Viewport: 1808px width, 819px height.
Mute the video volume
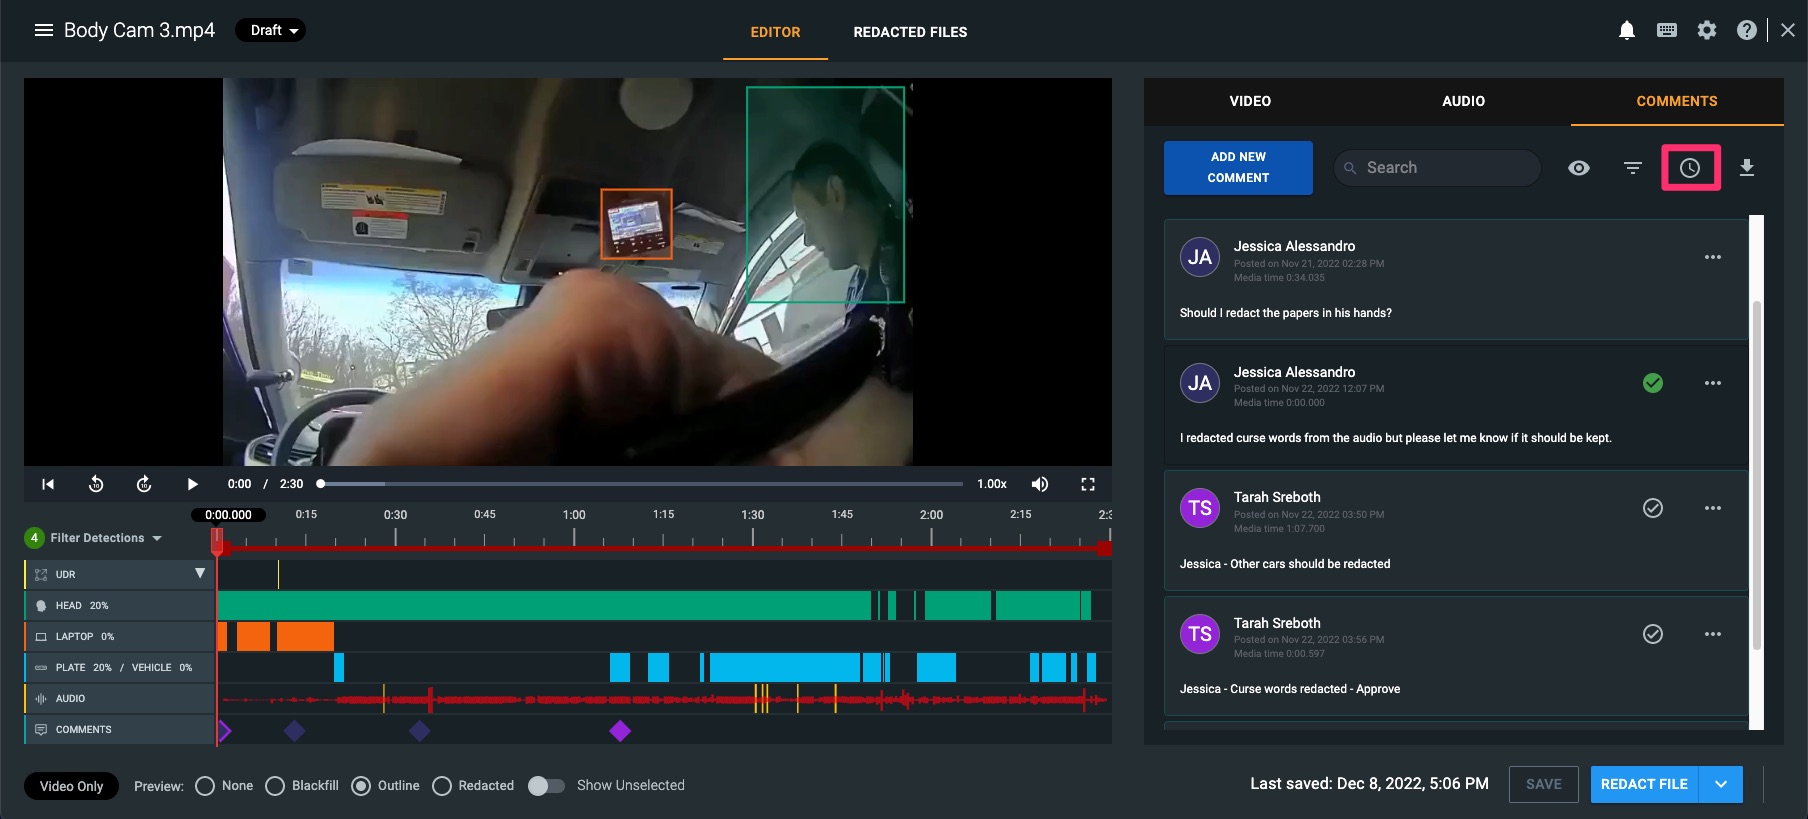click(1040, 484)
